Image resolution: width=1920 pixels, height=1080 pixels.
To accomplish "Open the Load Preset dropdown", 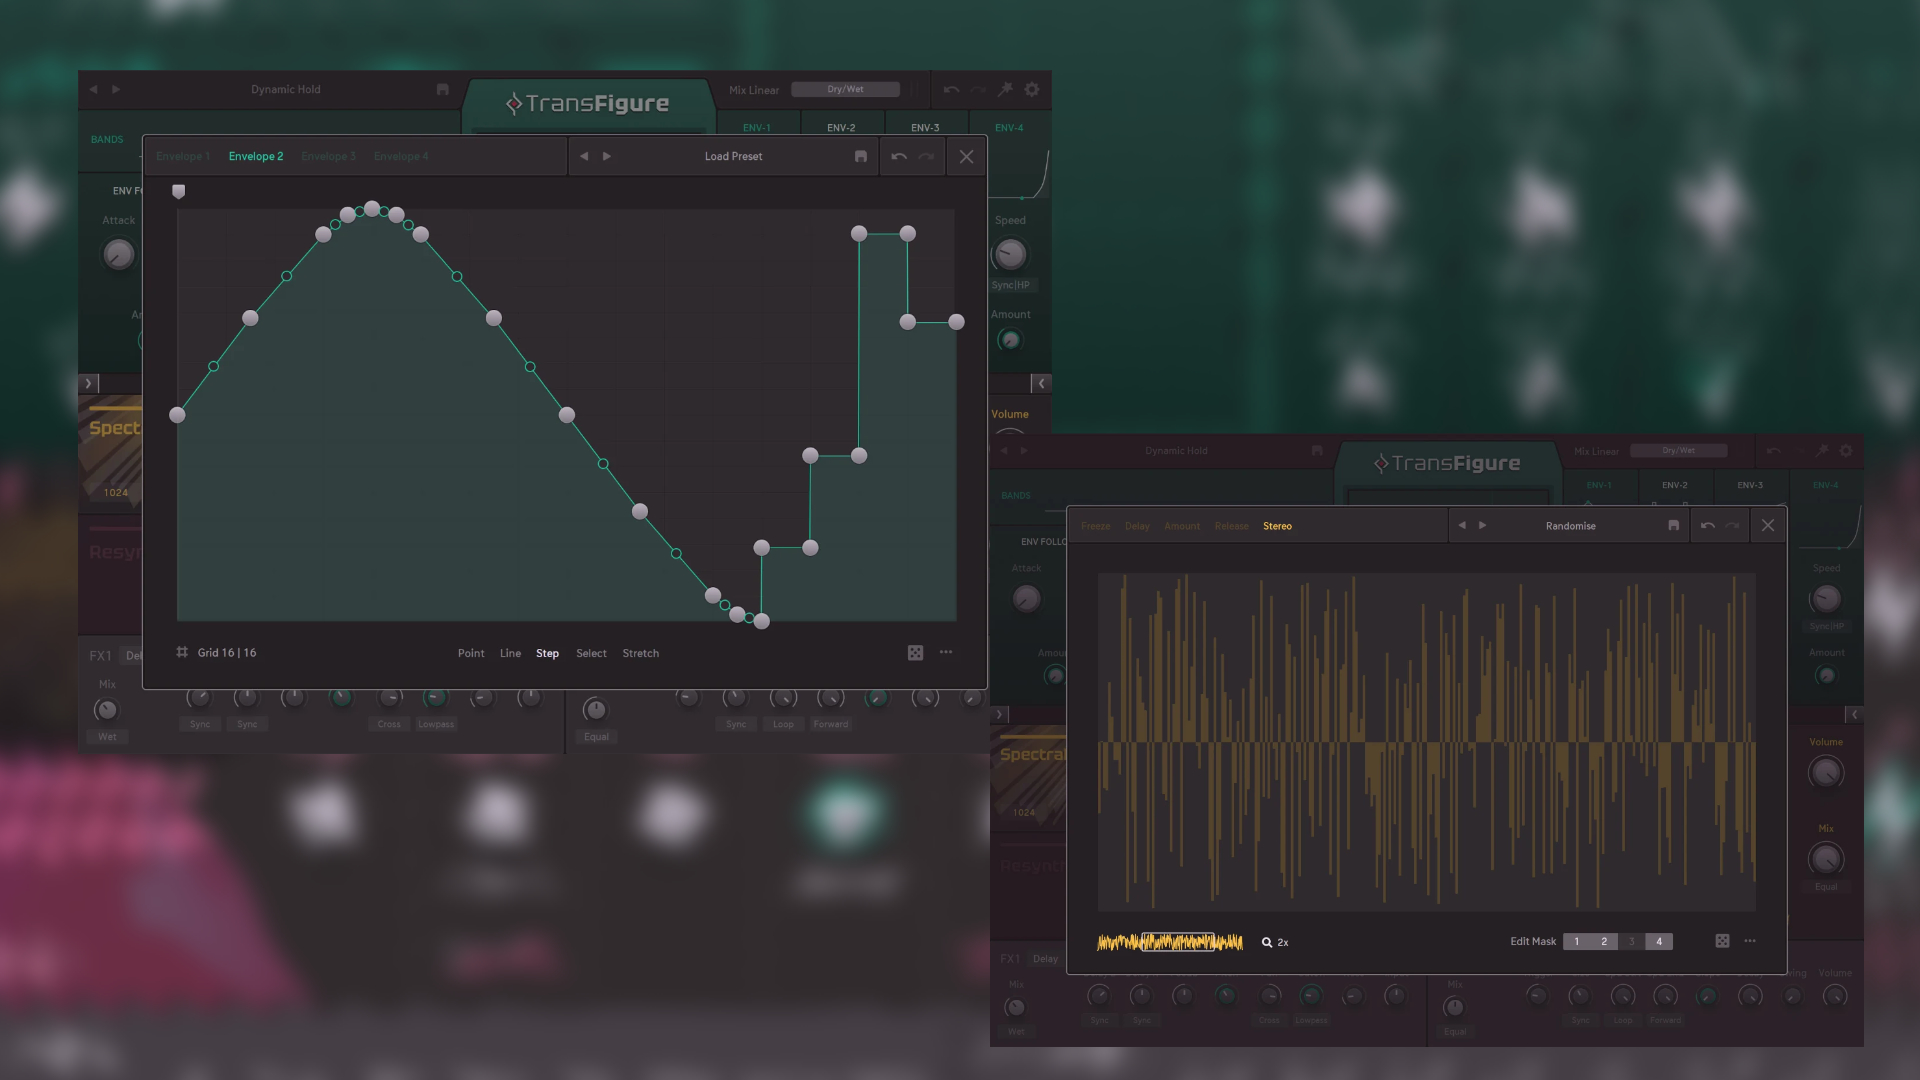I will click(x=733, y=157).
